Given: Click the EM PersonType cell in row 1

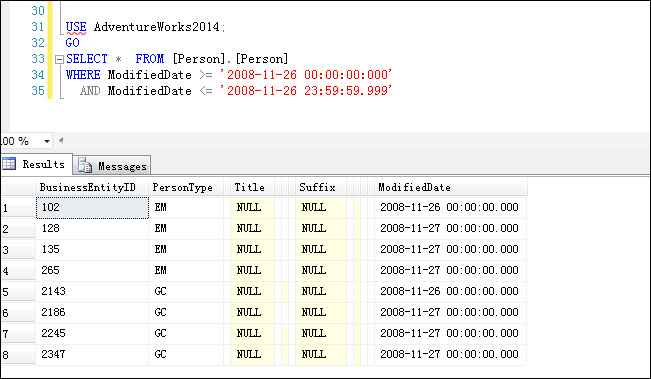Looking at the screenshot, I should 186,208.
